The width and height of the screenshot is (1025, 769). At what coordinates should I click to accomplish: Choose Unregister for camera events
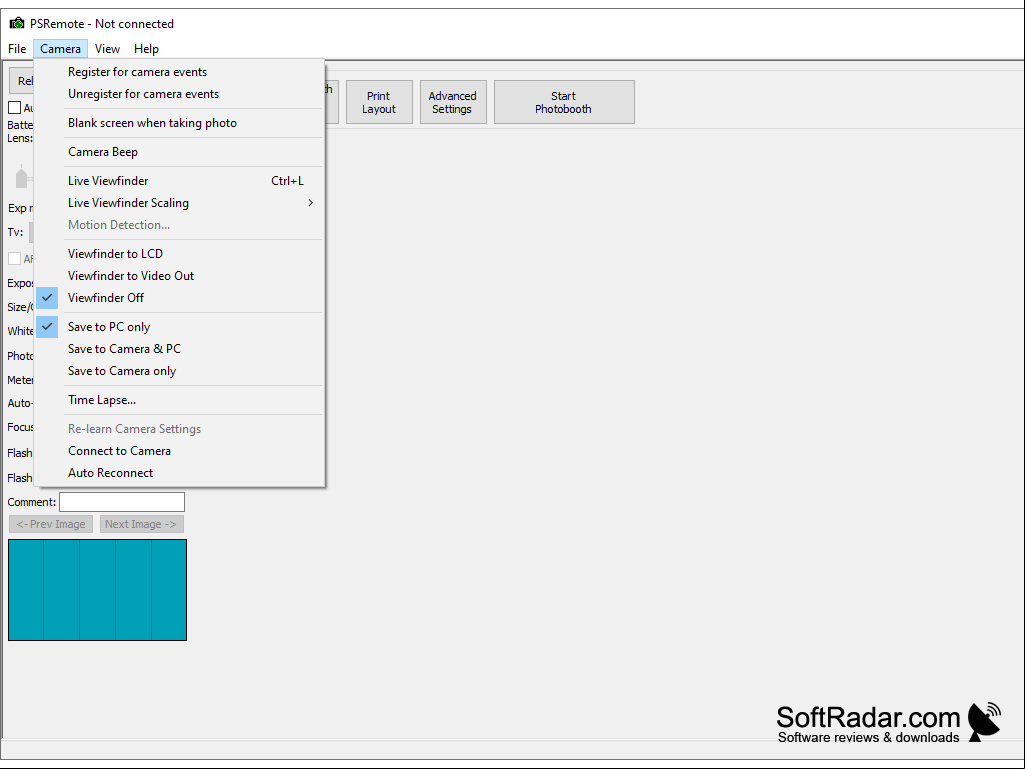pyautogui.click(x=180, y=94)
